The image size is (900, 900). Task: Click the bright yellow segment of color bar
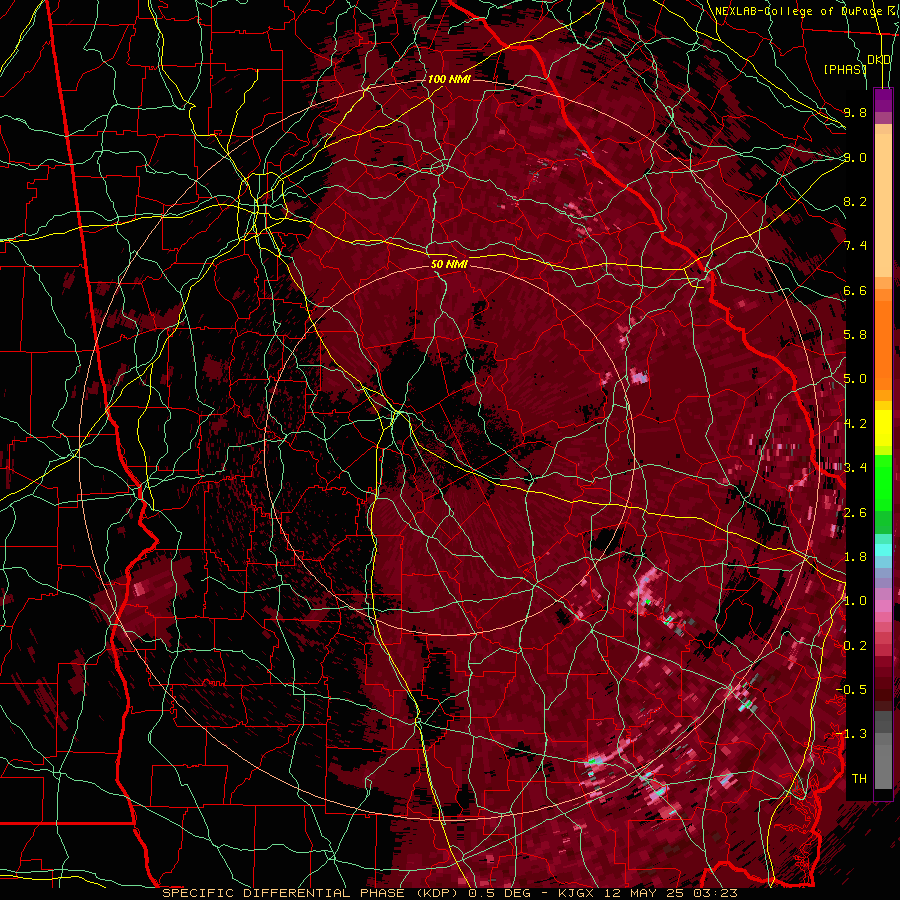(x=883, y=428)
